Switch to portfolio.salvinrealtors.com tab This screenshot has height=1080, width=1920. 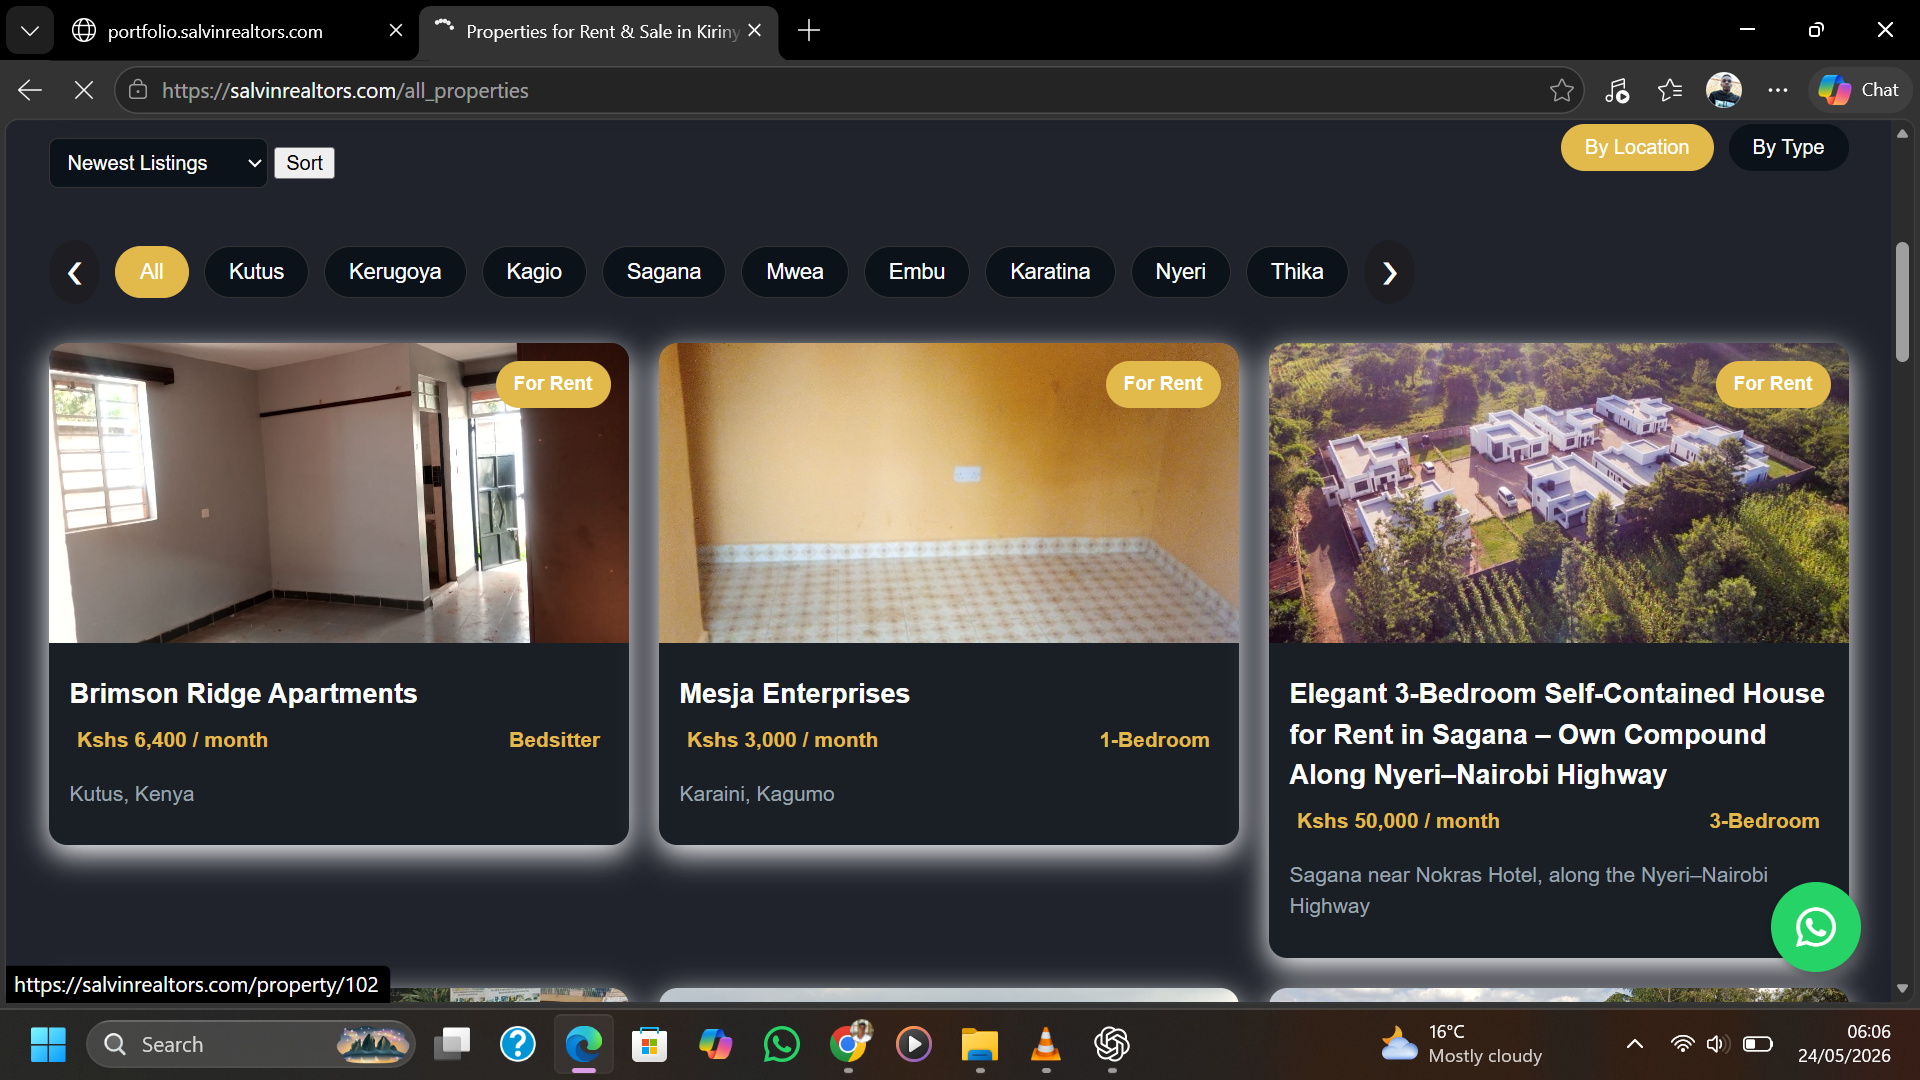point(215,31)
